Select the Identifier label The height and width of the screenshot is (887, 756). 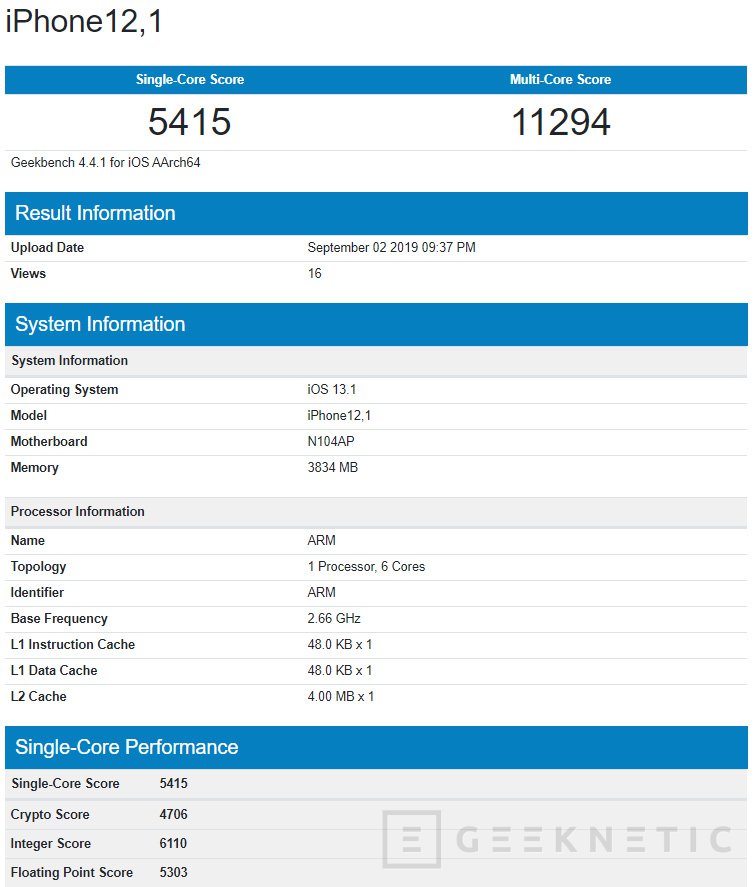point(37,593)
